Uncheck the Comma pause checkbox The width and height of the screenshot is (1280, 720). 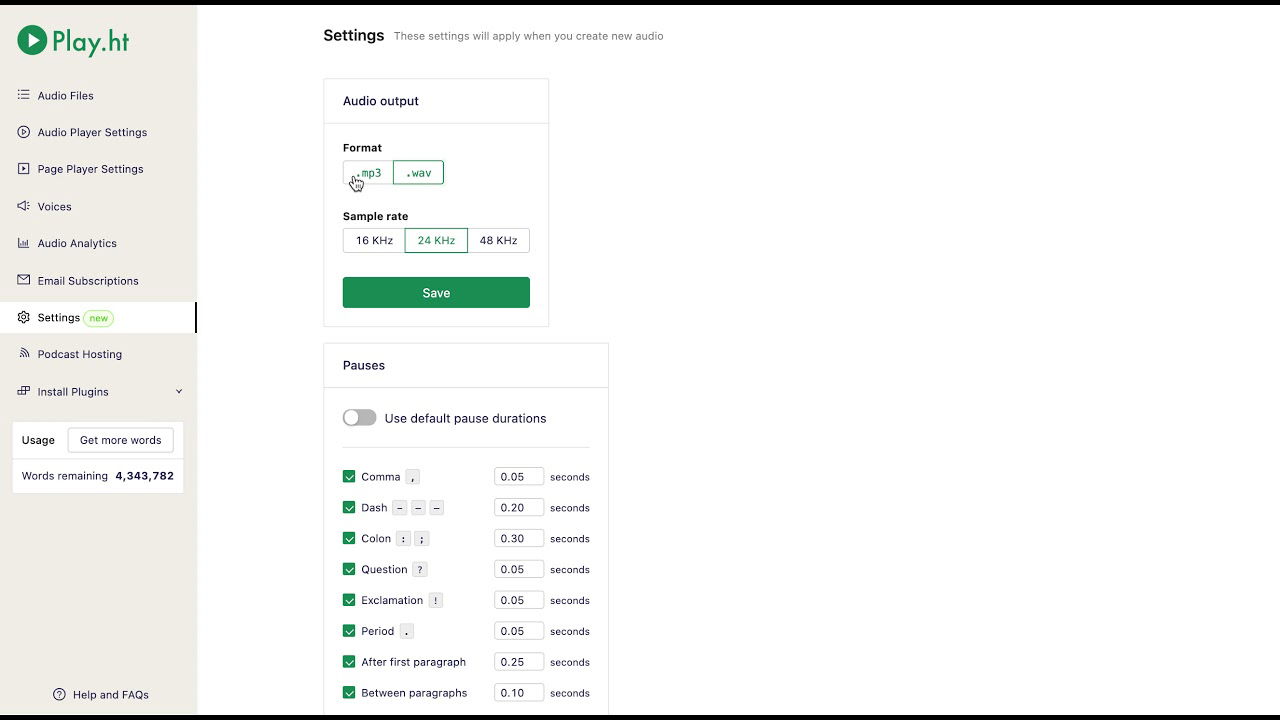[x=349, y=477]
